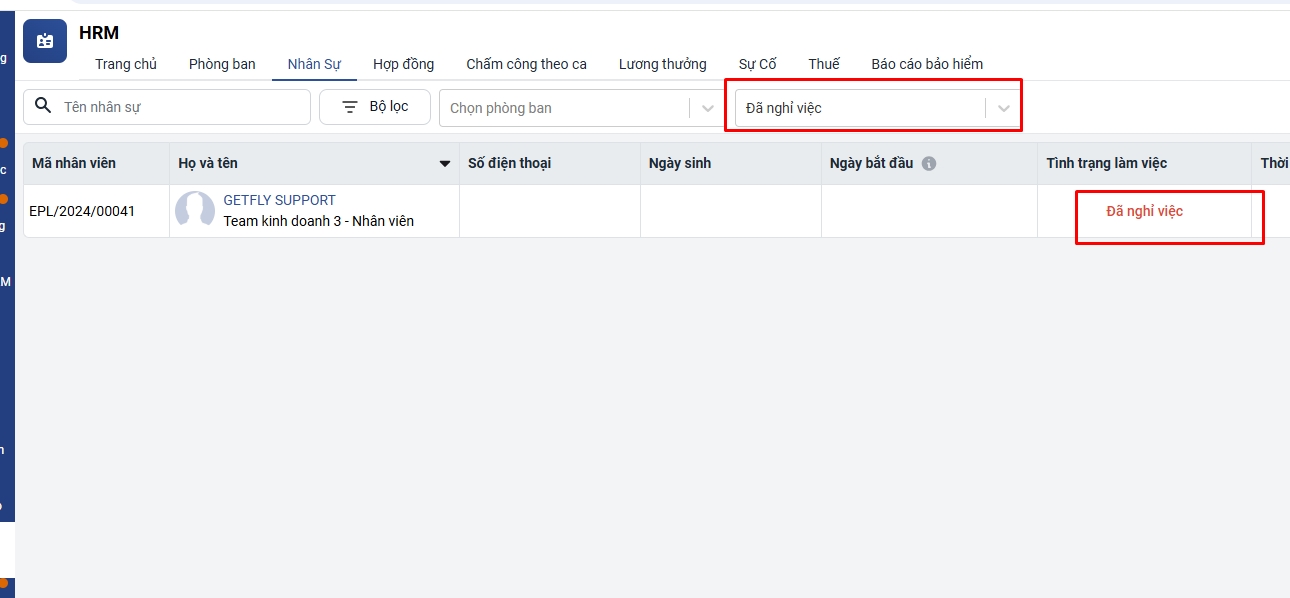Viewport: 1290px width, 598px height.
Task: Click the sort arrow in Họ và tên column
Action: click(x=445, y=164)
